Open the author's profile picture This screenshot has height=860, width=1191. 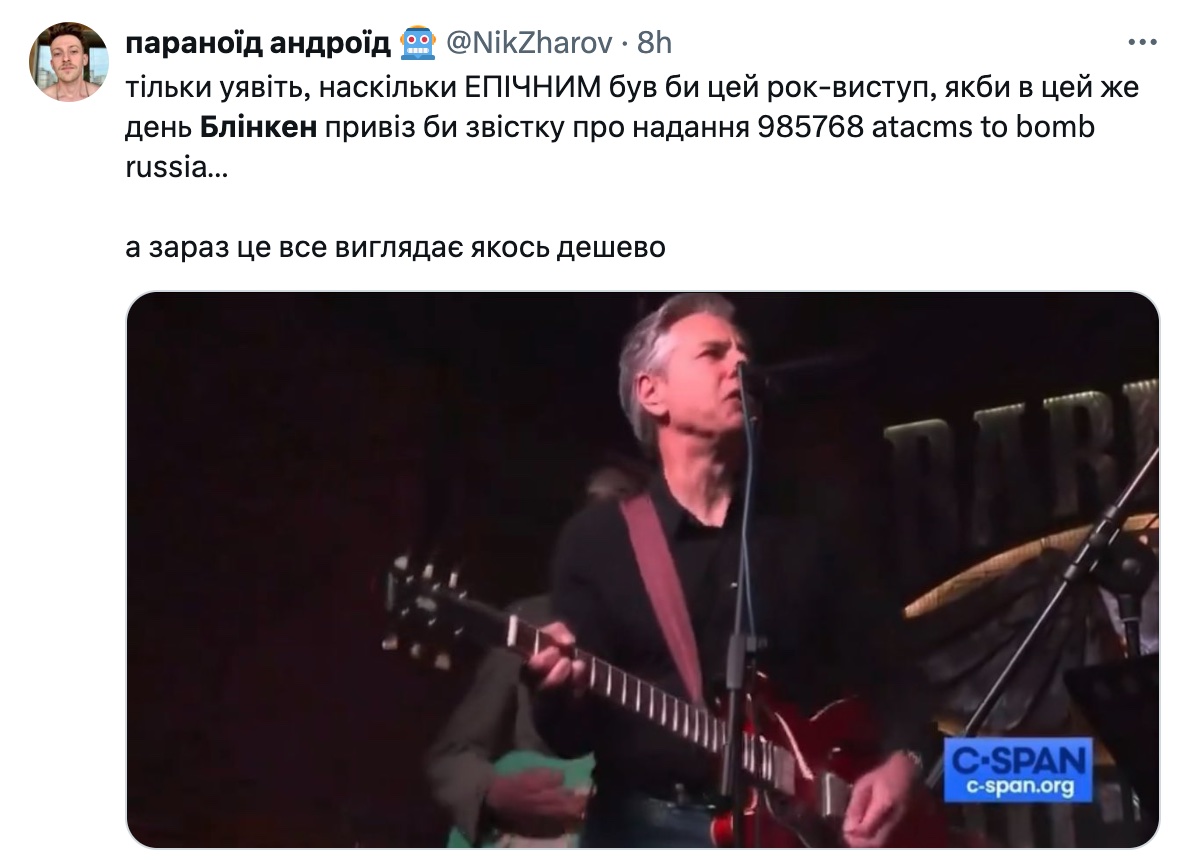point(68,62)
